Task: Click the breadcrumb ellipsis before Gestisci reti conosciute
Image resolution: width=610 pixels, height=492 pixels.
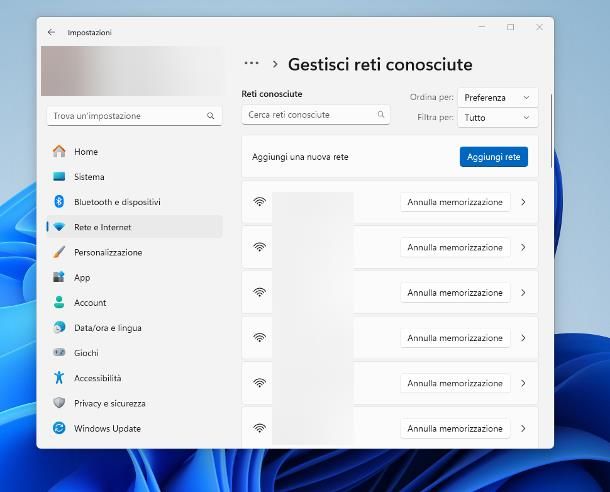Action: (251, 63)
